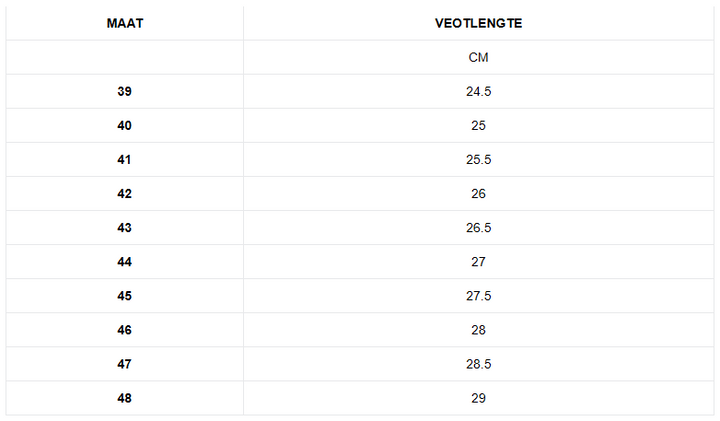Click the VEOTLENGTE column header
The image size is (720, 421).
pos(478,23)
